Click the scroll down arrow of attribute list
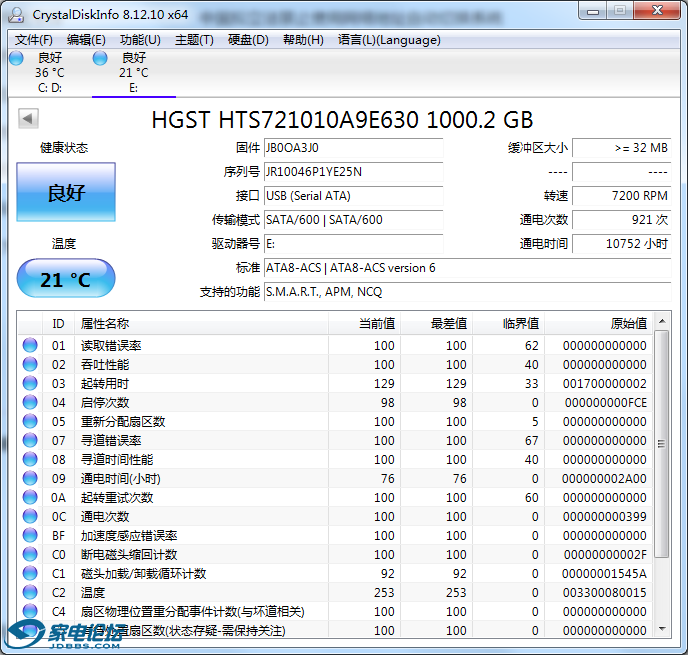 coord(662,629)
